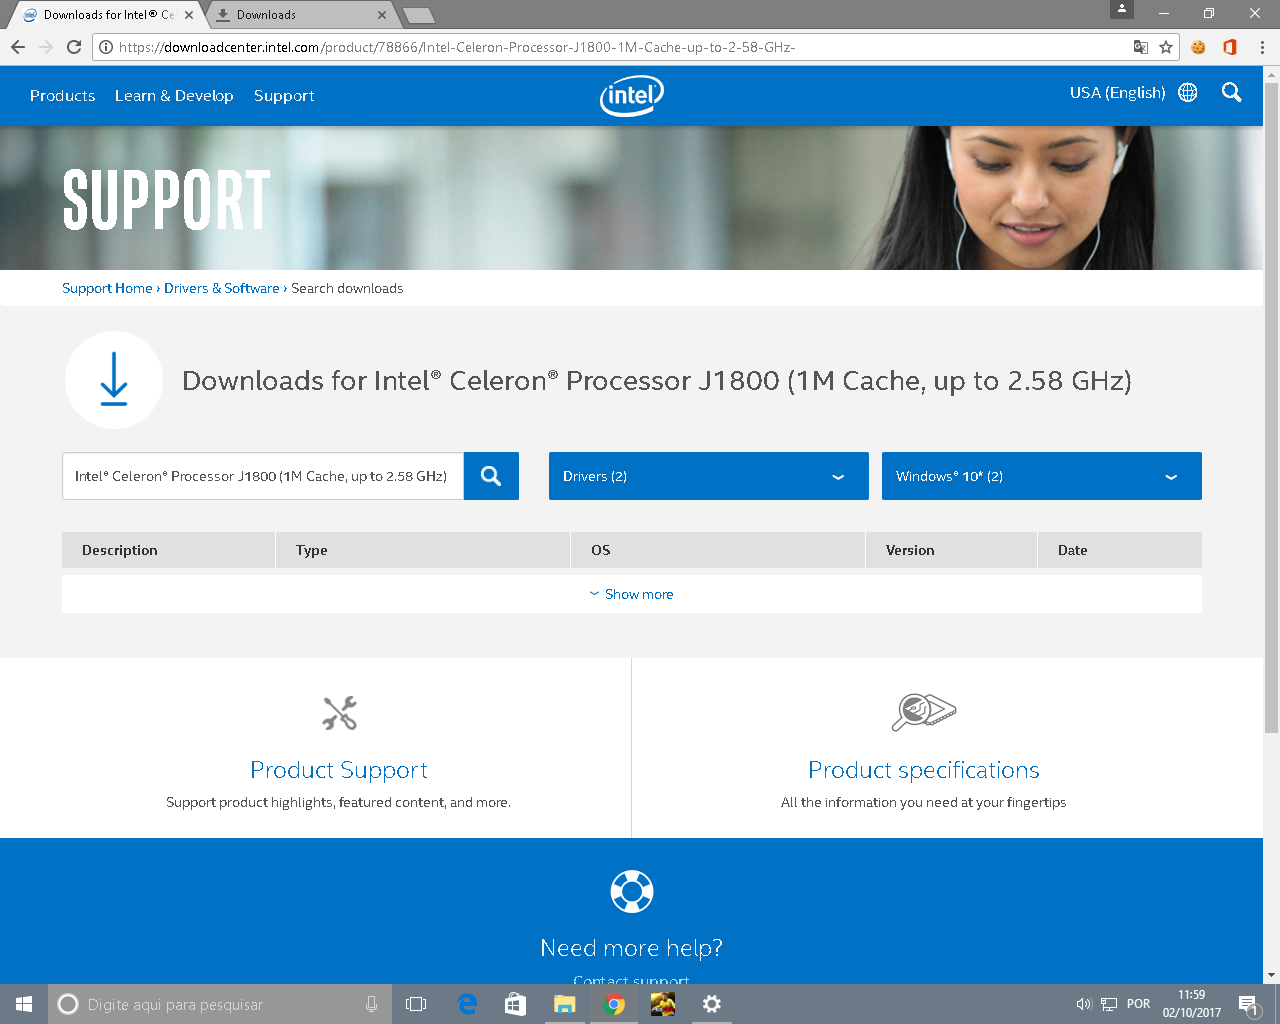Click the taskbar clock 11:59

click(x=1192, y=1004)
